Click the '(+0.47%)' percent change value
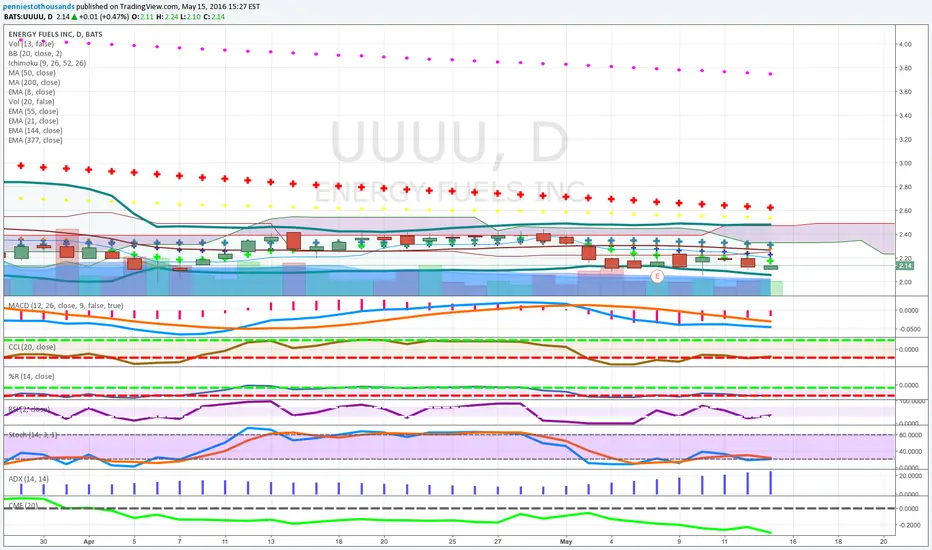The width and height of the screenshot is (932, 550). [114, 17]
